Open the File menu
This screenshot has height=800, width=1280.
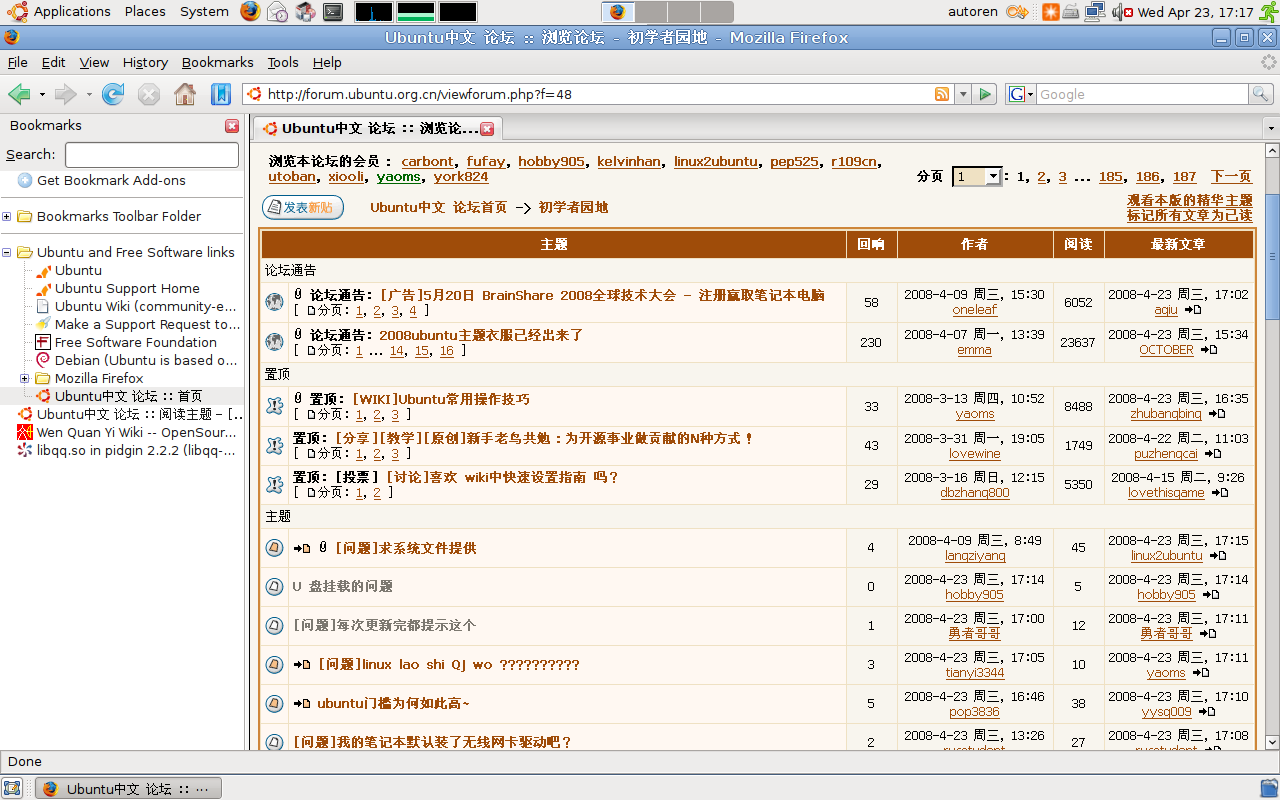pos(17,62)
